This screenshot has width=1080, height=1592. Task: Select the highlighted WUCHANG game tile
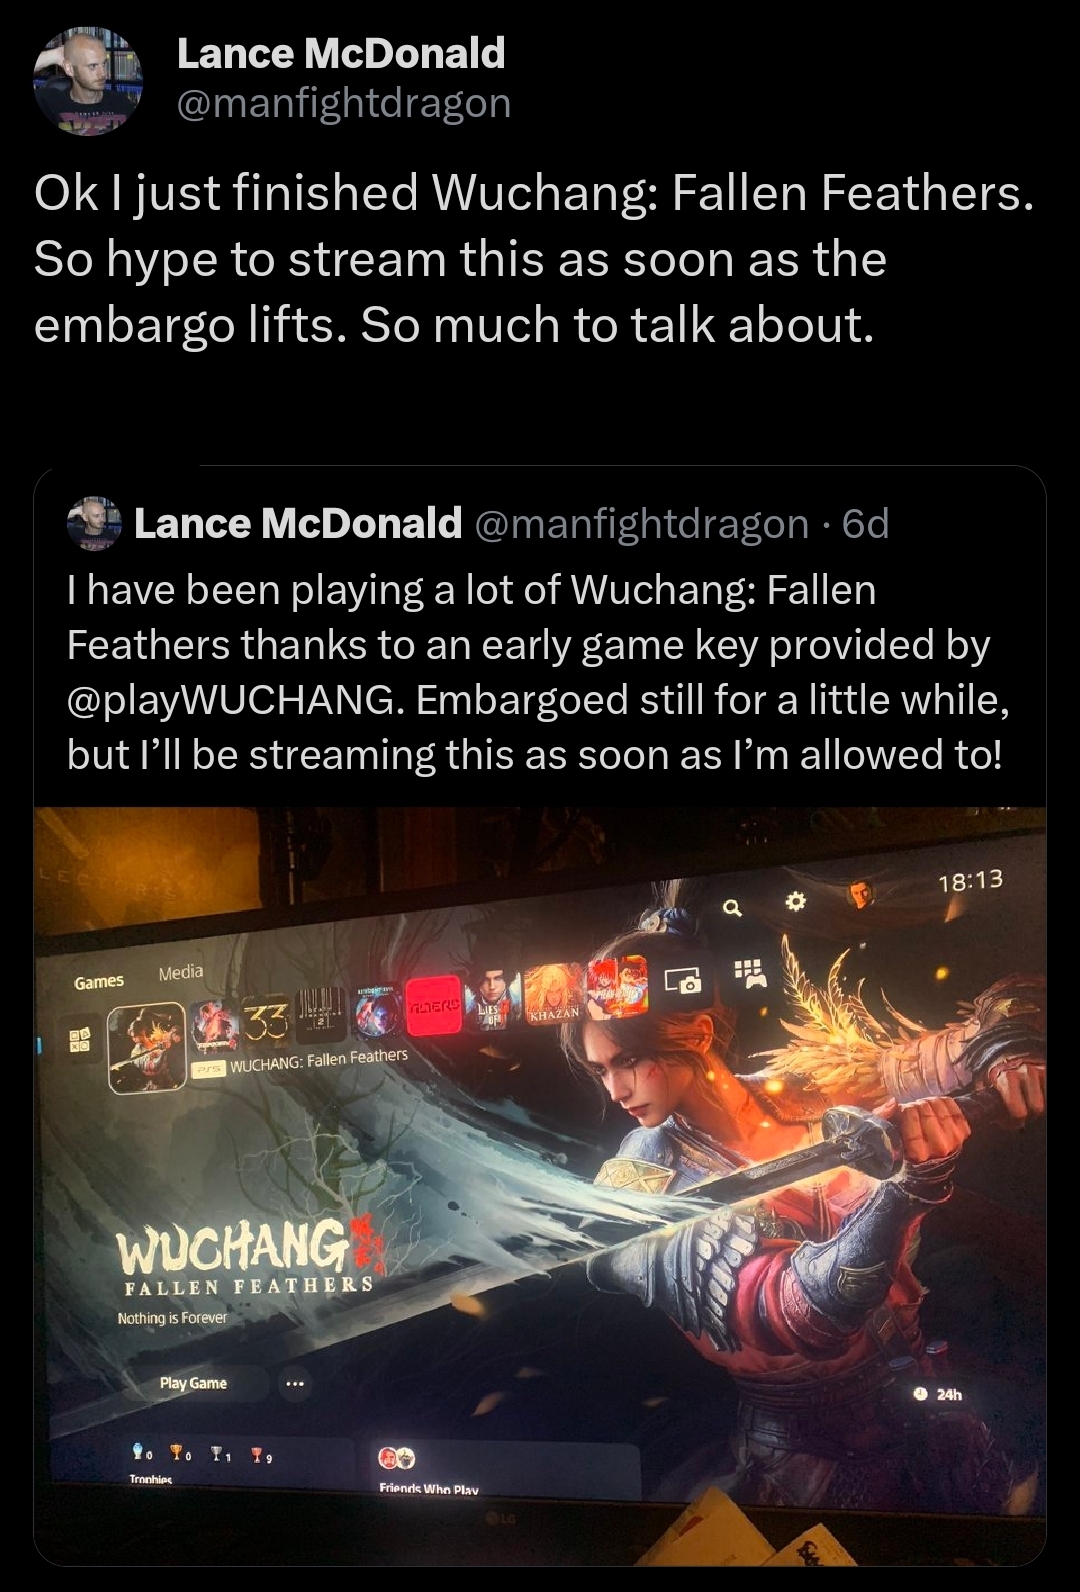[x=147, y=1039]
